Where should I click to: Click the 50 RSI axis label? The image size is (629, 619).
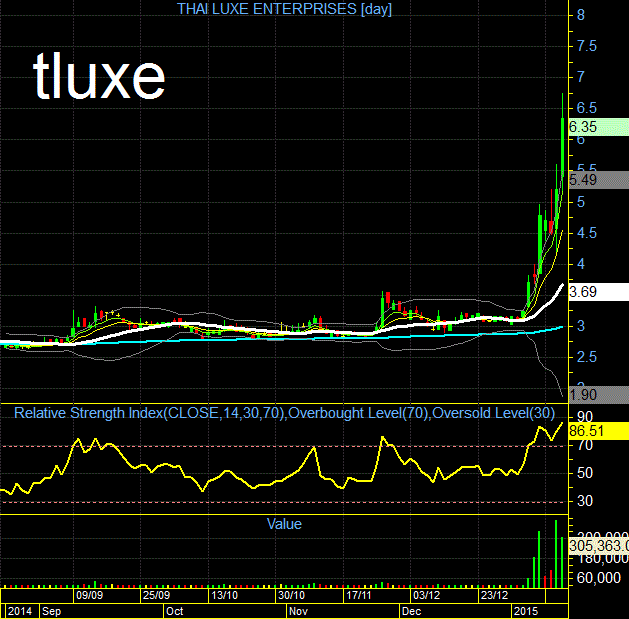coord(585,473)
